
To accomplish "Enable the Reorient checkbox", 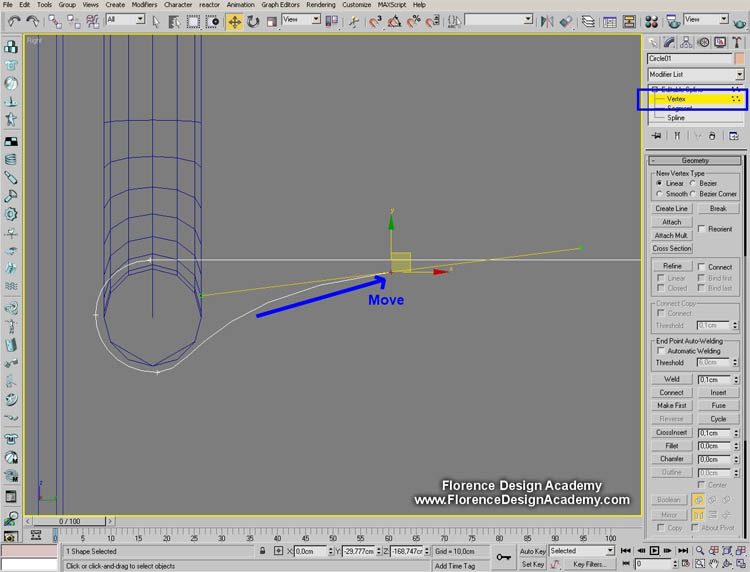I will pos(702,229).
